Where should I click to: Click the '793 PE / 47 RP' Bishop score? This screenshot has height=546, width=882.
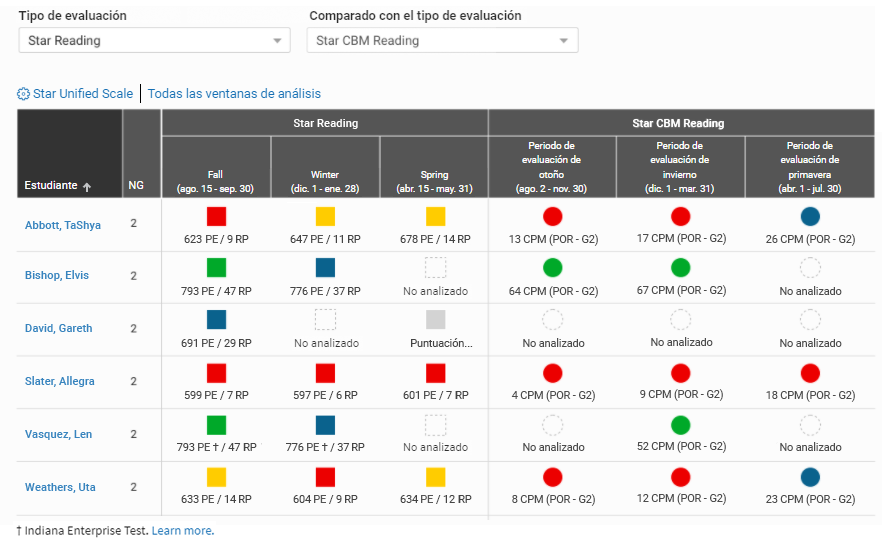217,291
